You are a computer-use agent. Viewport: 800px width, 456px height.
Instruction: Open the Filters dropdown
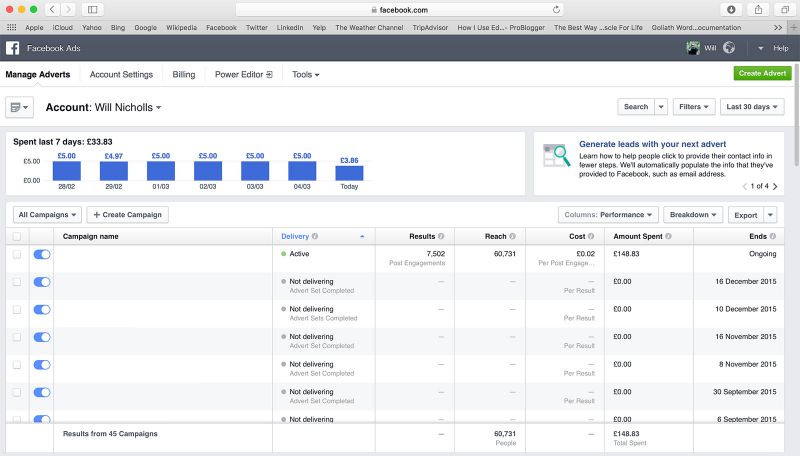point(694,107)
